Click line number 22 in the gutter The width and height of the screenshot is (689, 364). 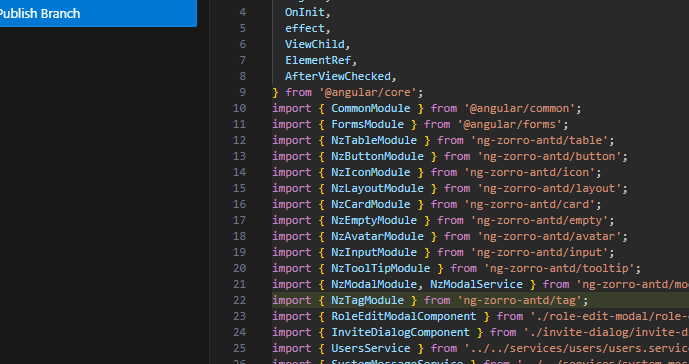point(239,300)
